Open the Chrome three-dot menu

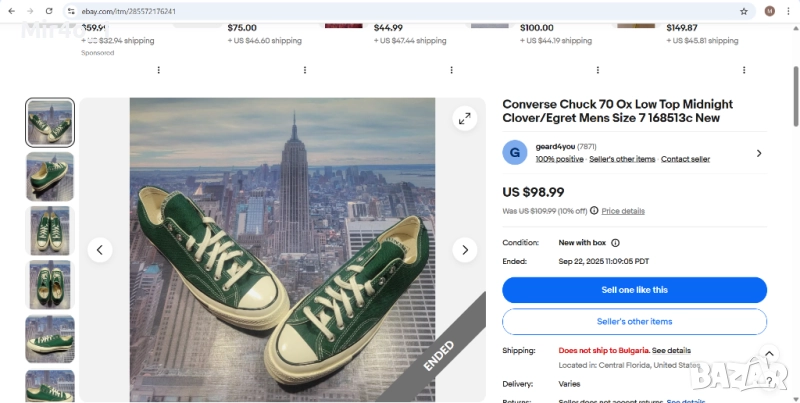click(788, 11)
